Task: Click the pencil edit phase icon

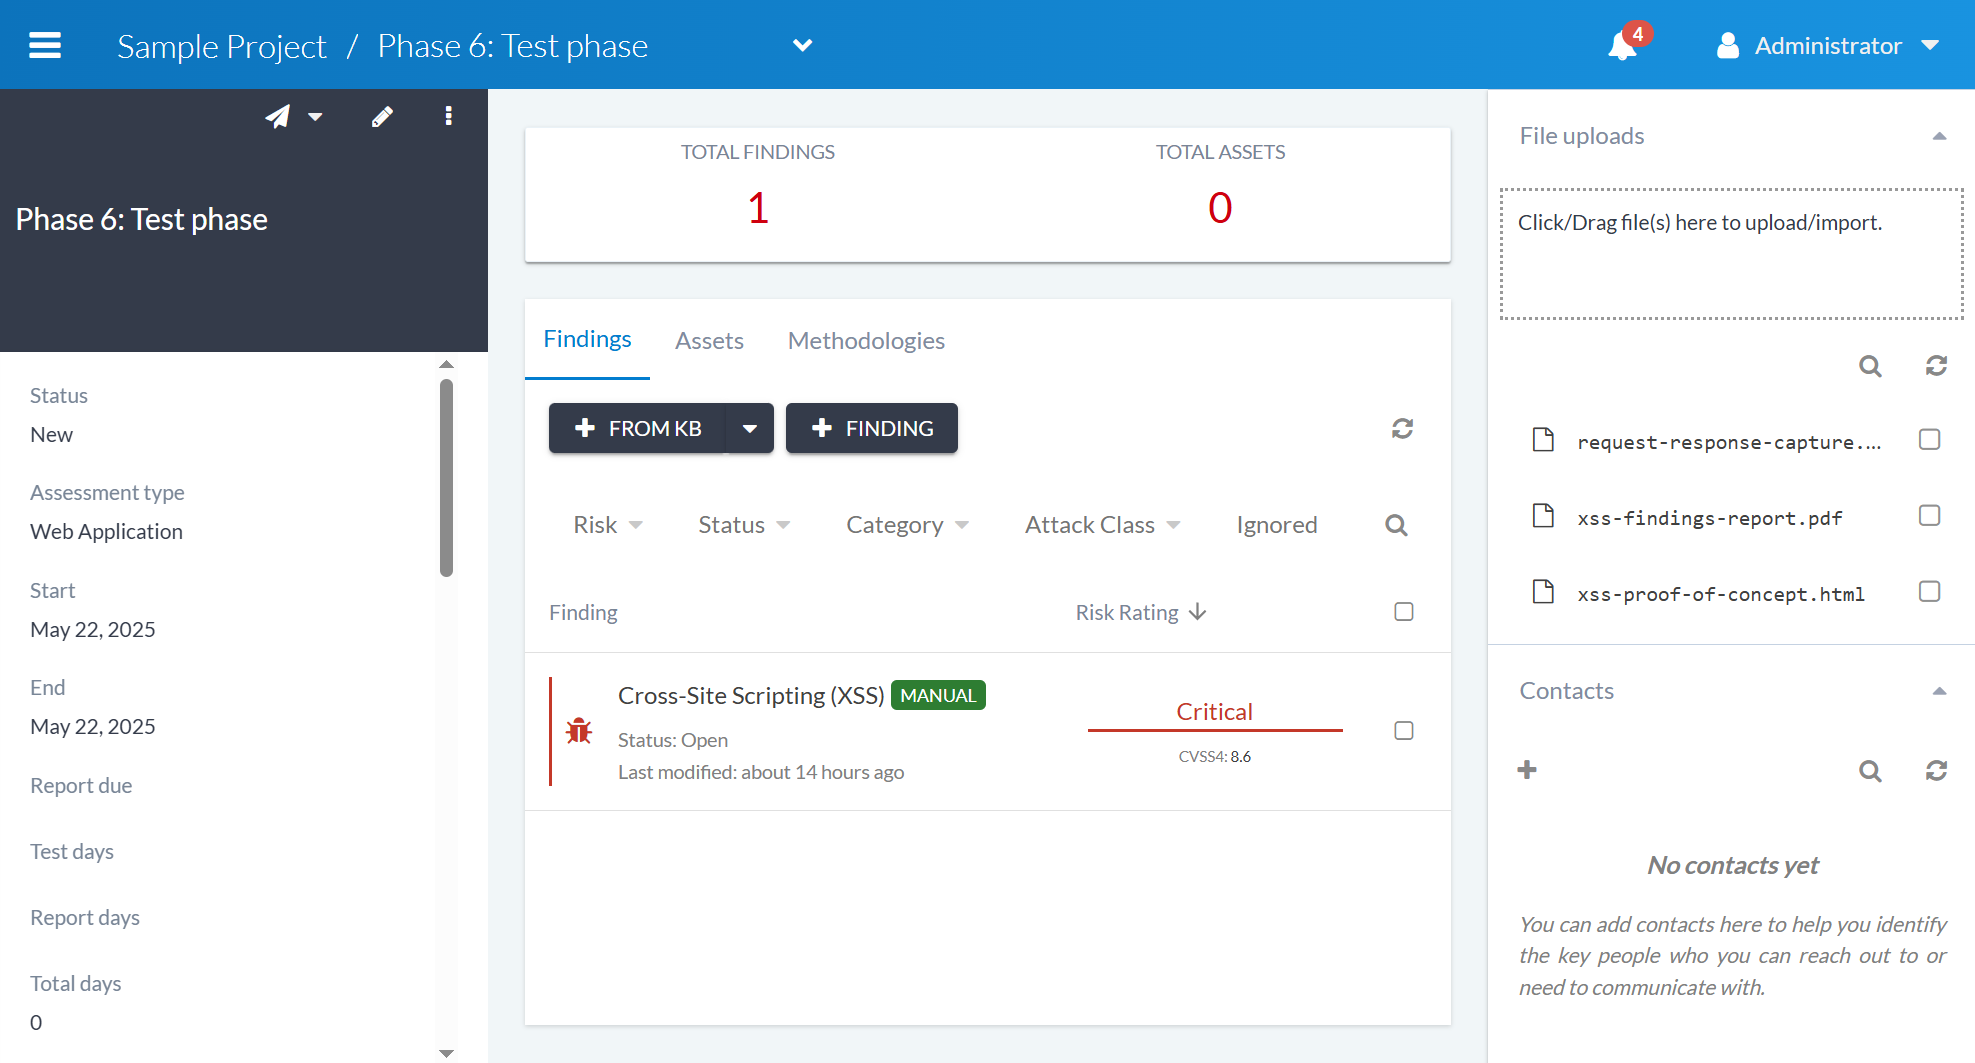Action: click(x=382, y=117)
